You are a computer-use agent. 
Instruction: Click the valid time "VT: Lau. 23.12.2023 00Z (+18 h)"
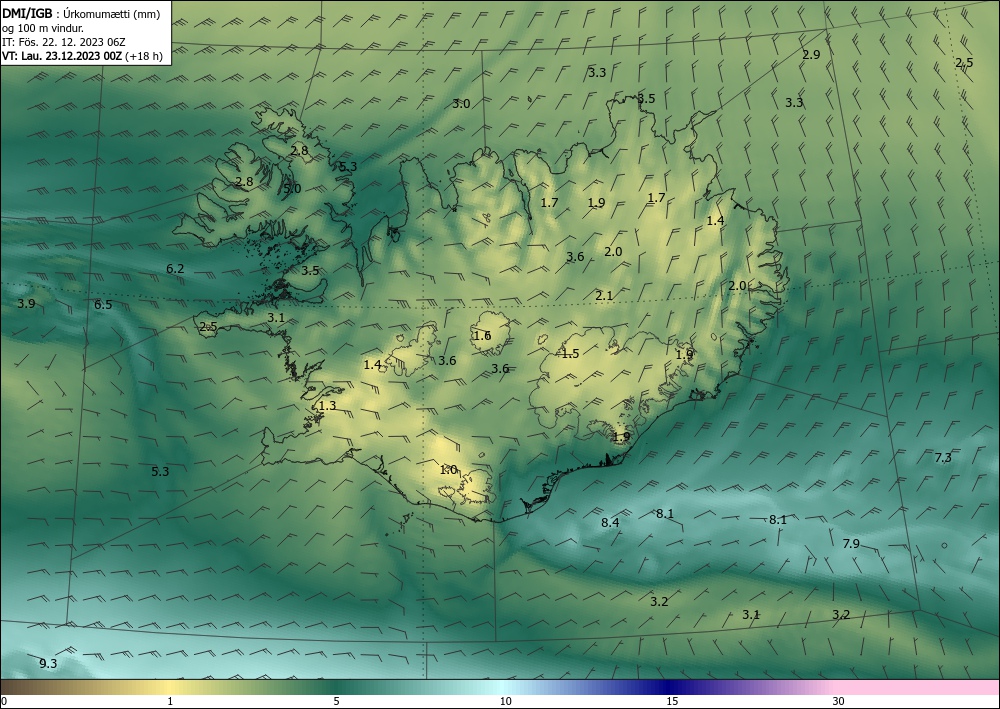click(x=82, y=56)
